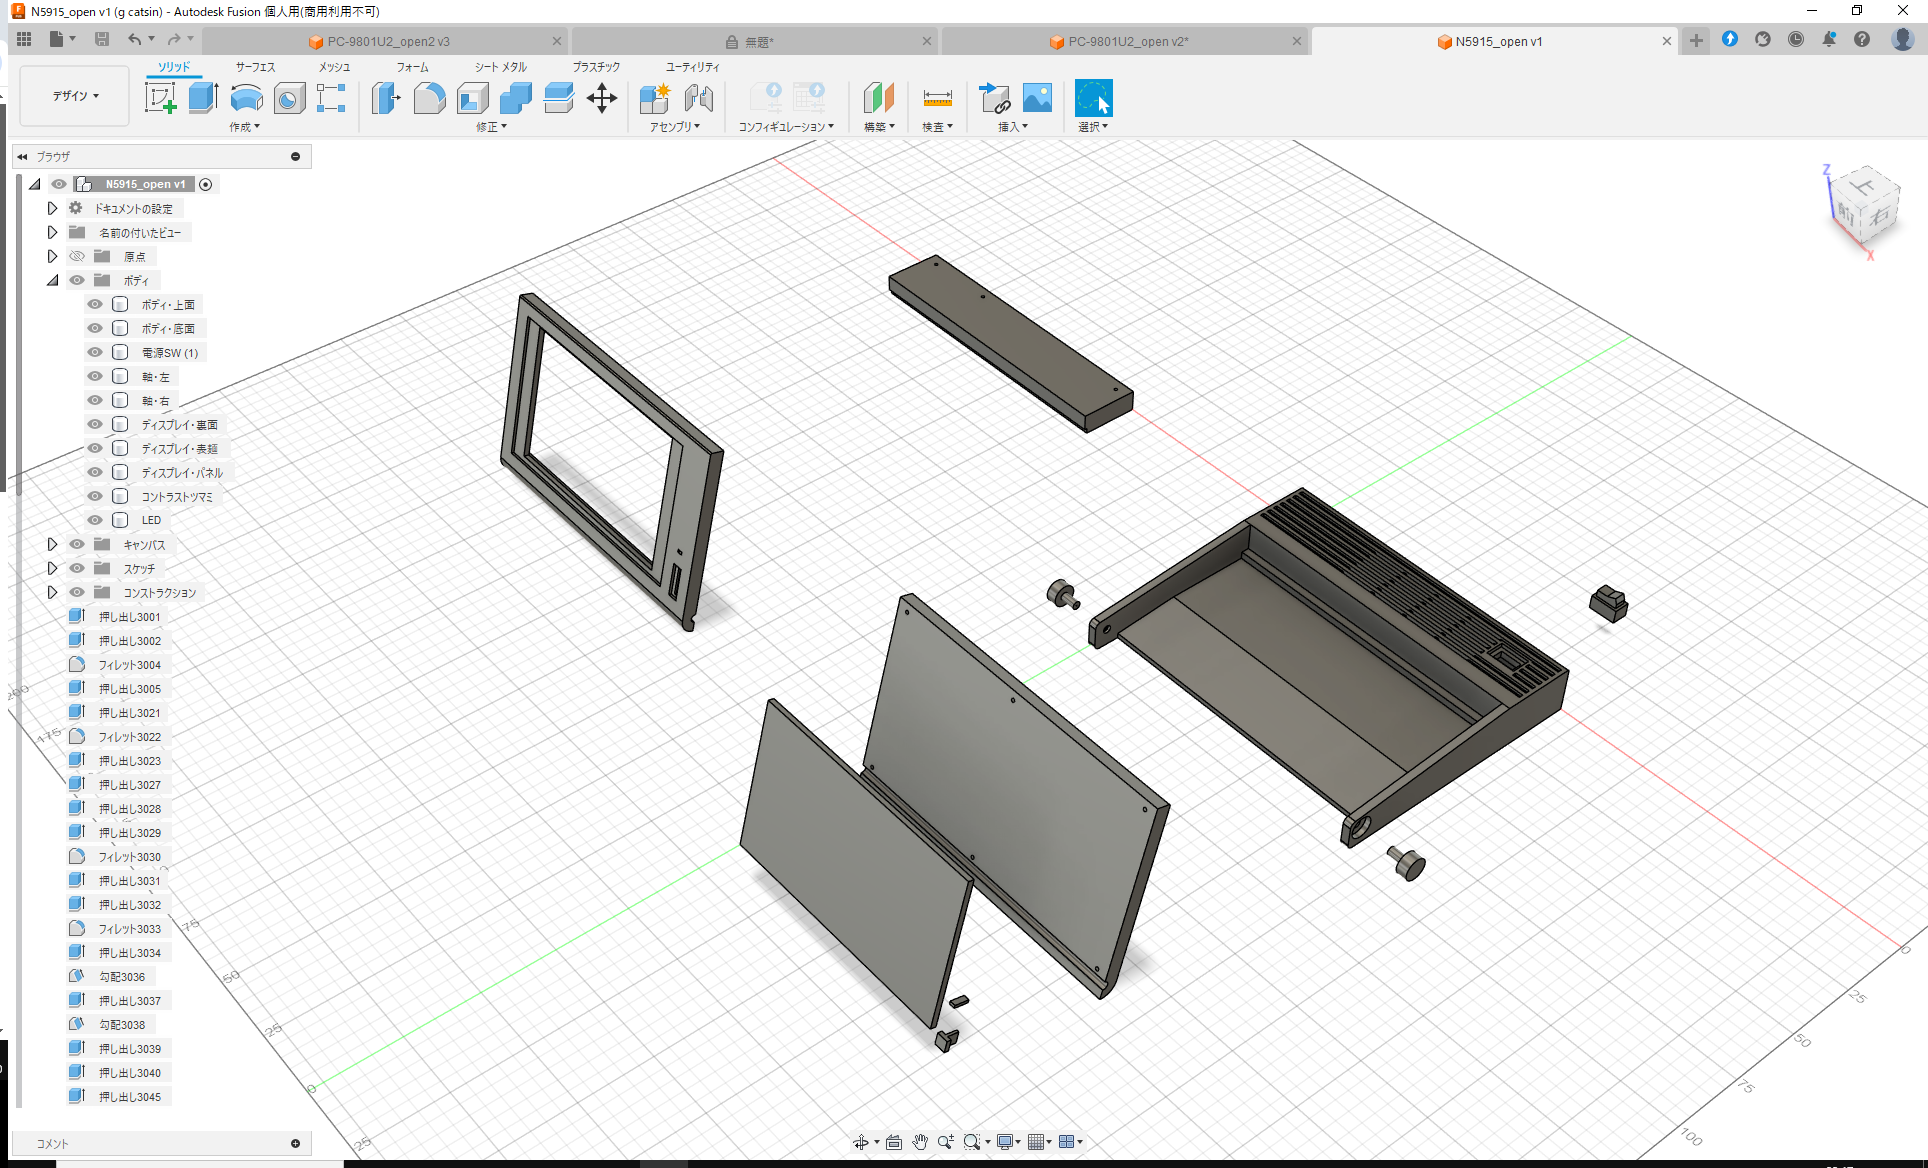The image size is (1928, 1168).
Task: Collapse the browser panel
Action: [22, 156]
